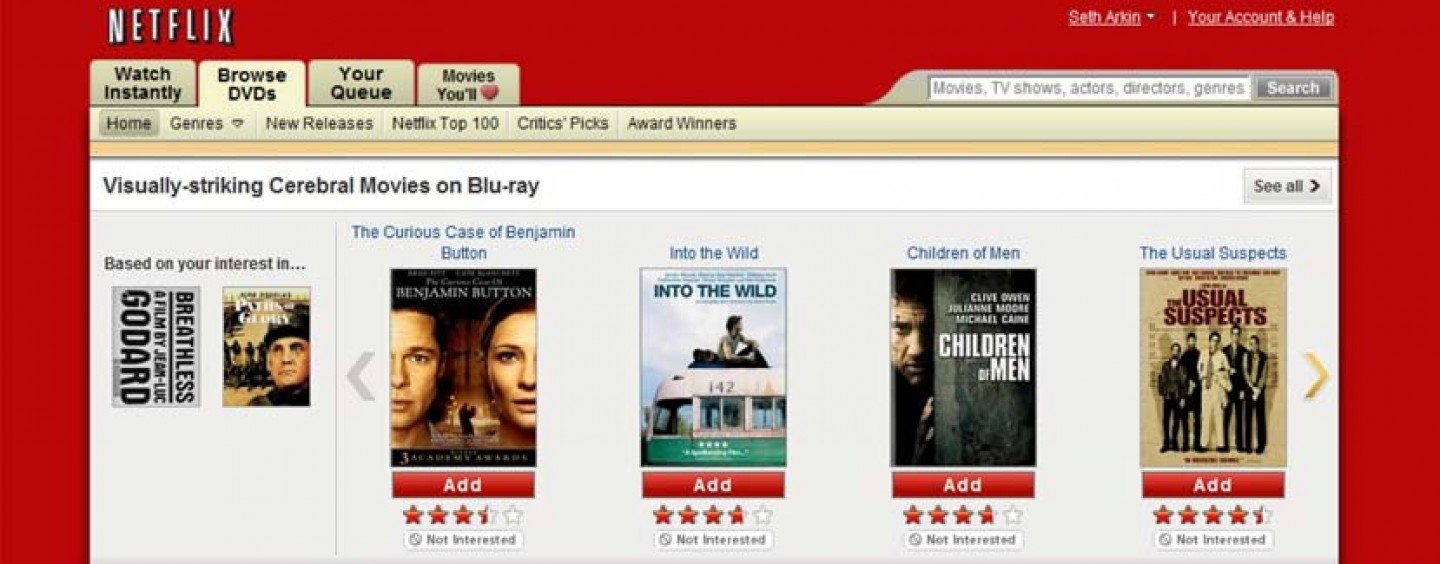
Task: Open the Children of Men title link
Action: click(x=963, y=254)
